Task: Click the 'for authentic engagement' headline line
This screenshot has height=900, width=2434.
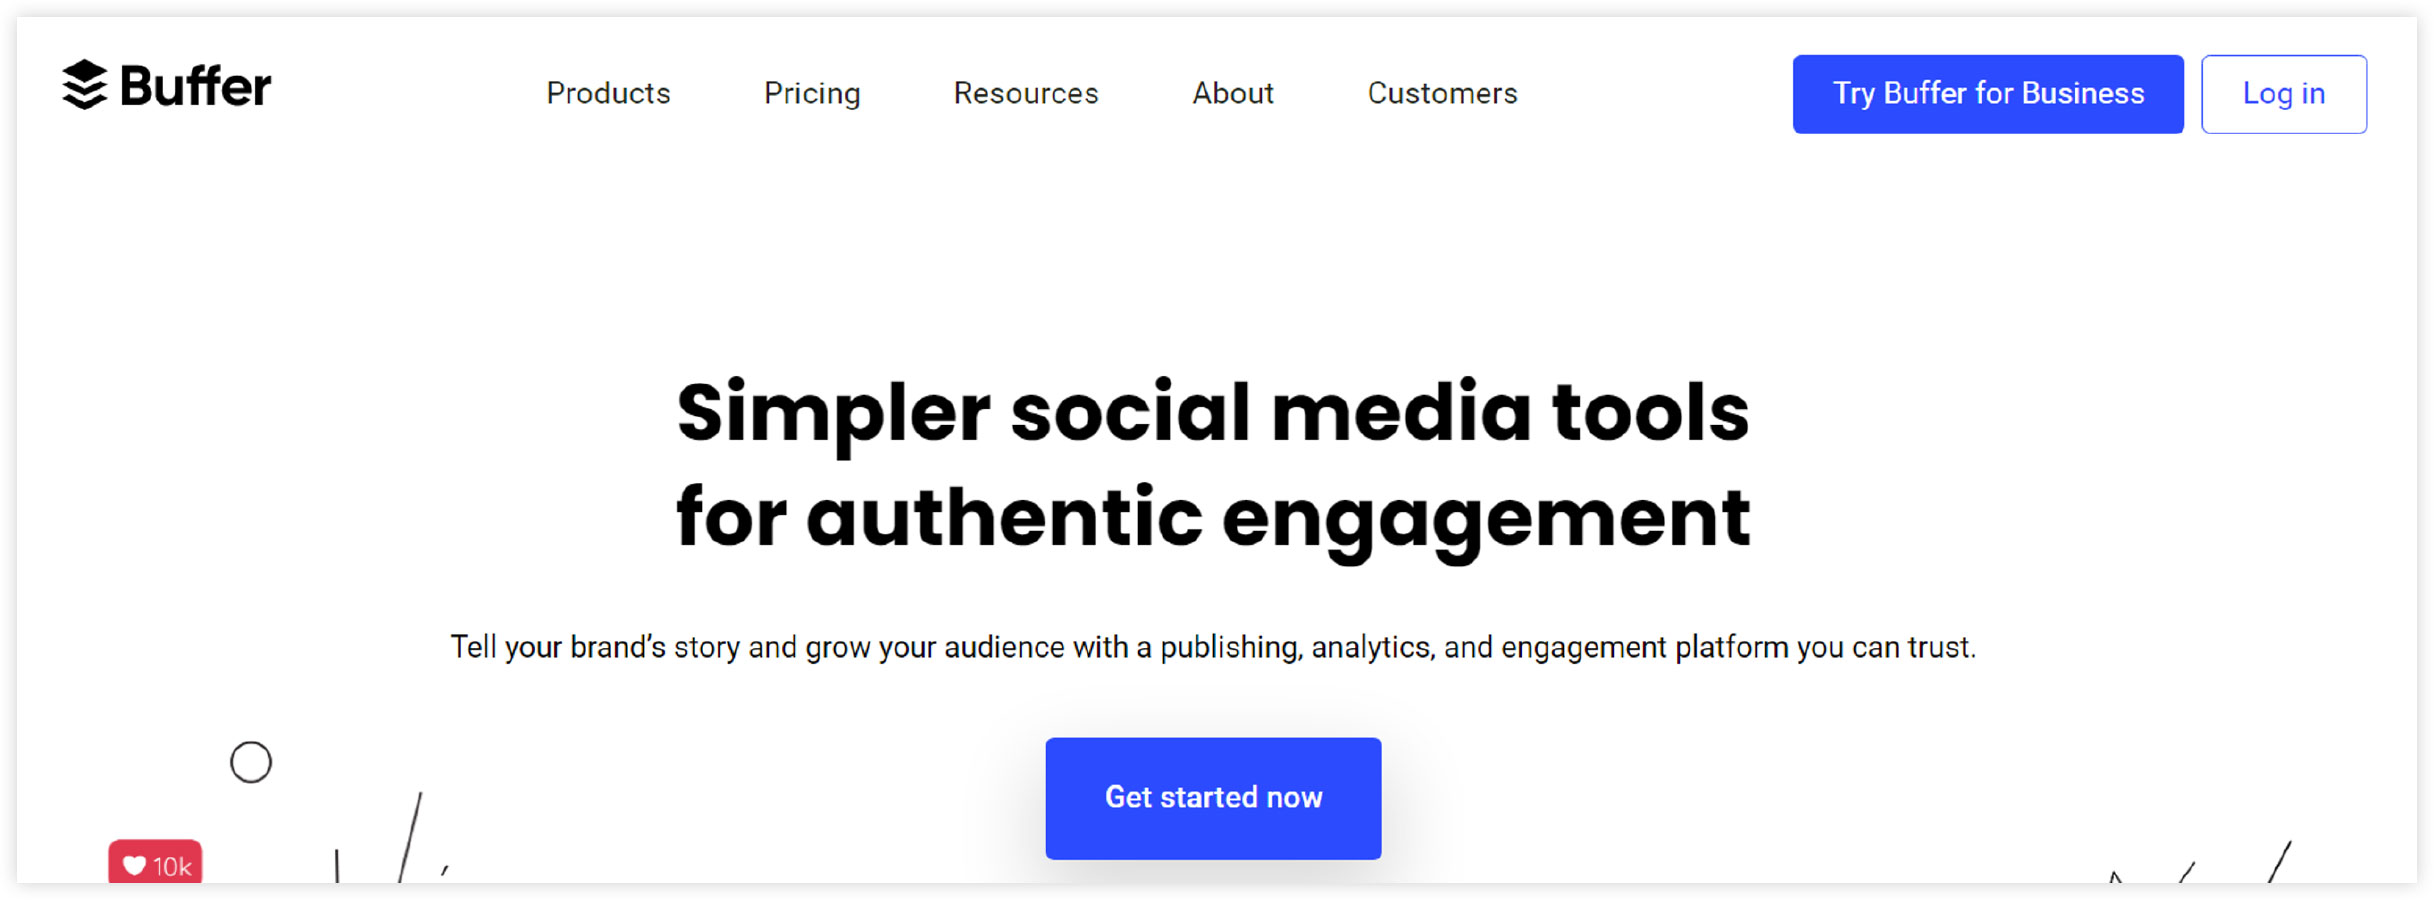Action: (1213, 520)
